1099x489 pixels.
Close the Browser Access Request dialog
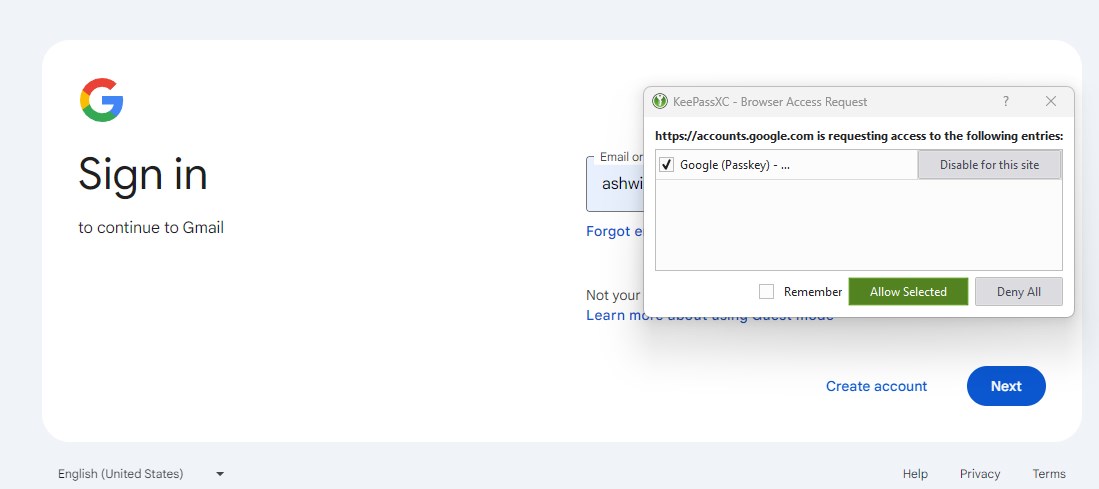1050,101
